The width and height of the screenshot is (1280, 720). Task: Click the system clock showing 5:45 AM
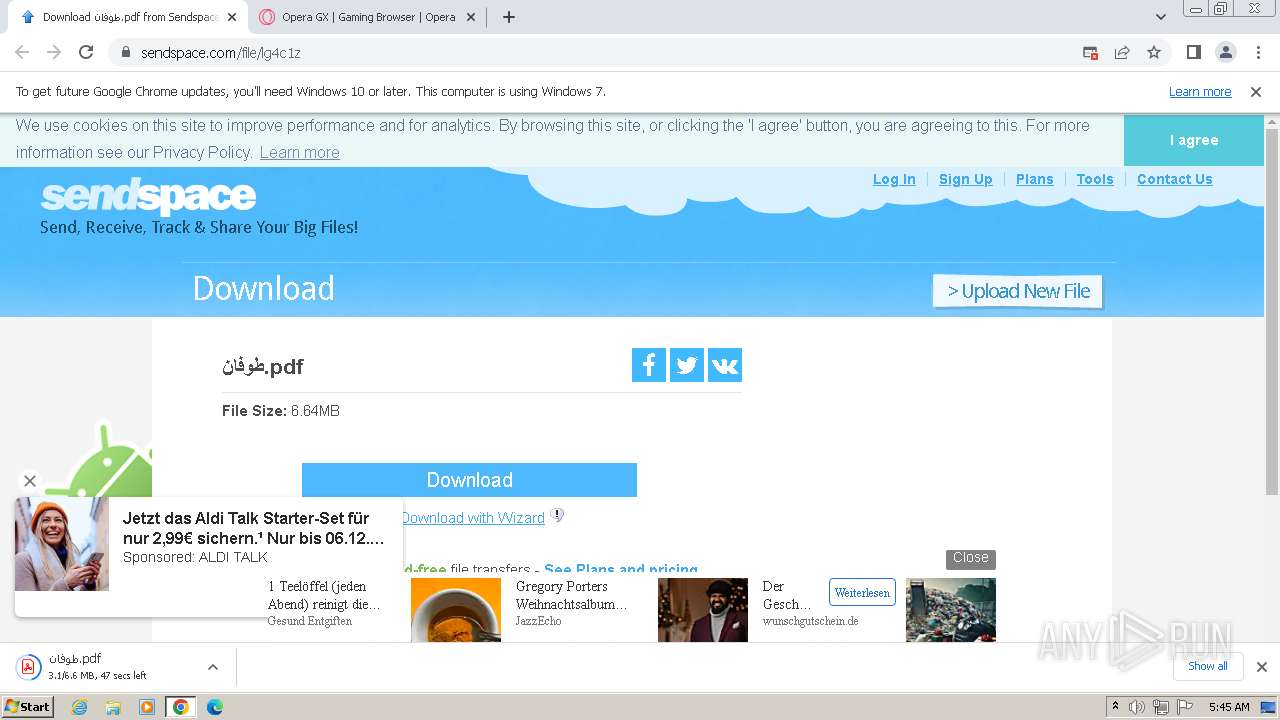1229,707
